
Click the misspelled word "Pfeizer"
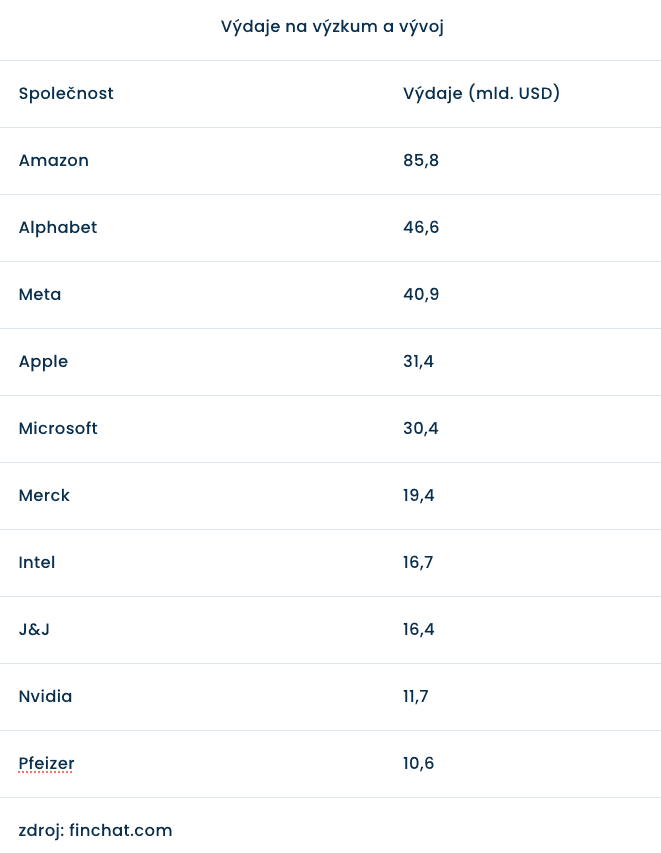point(46,764)
